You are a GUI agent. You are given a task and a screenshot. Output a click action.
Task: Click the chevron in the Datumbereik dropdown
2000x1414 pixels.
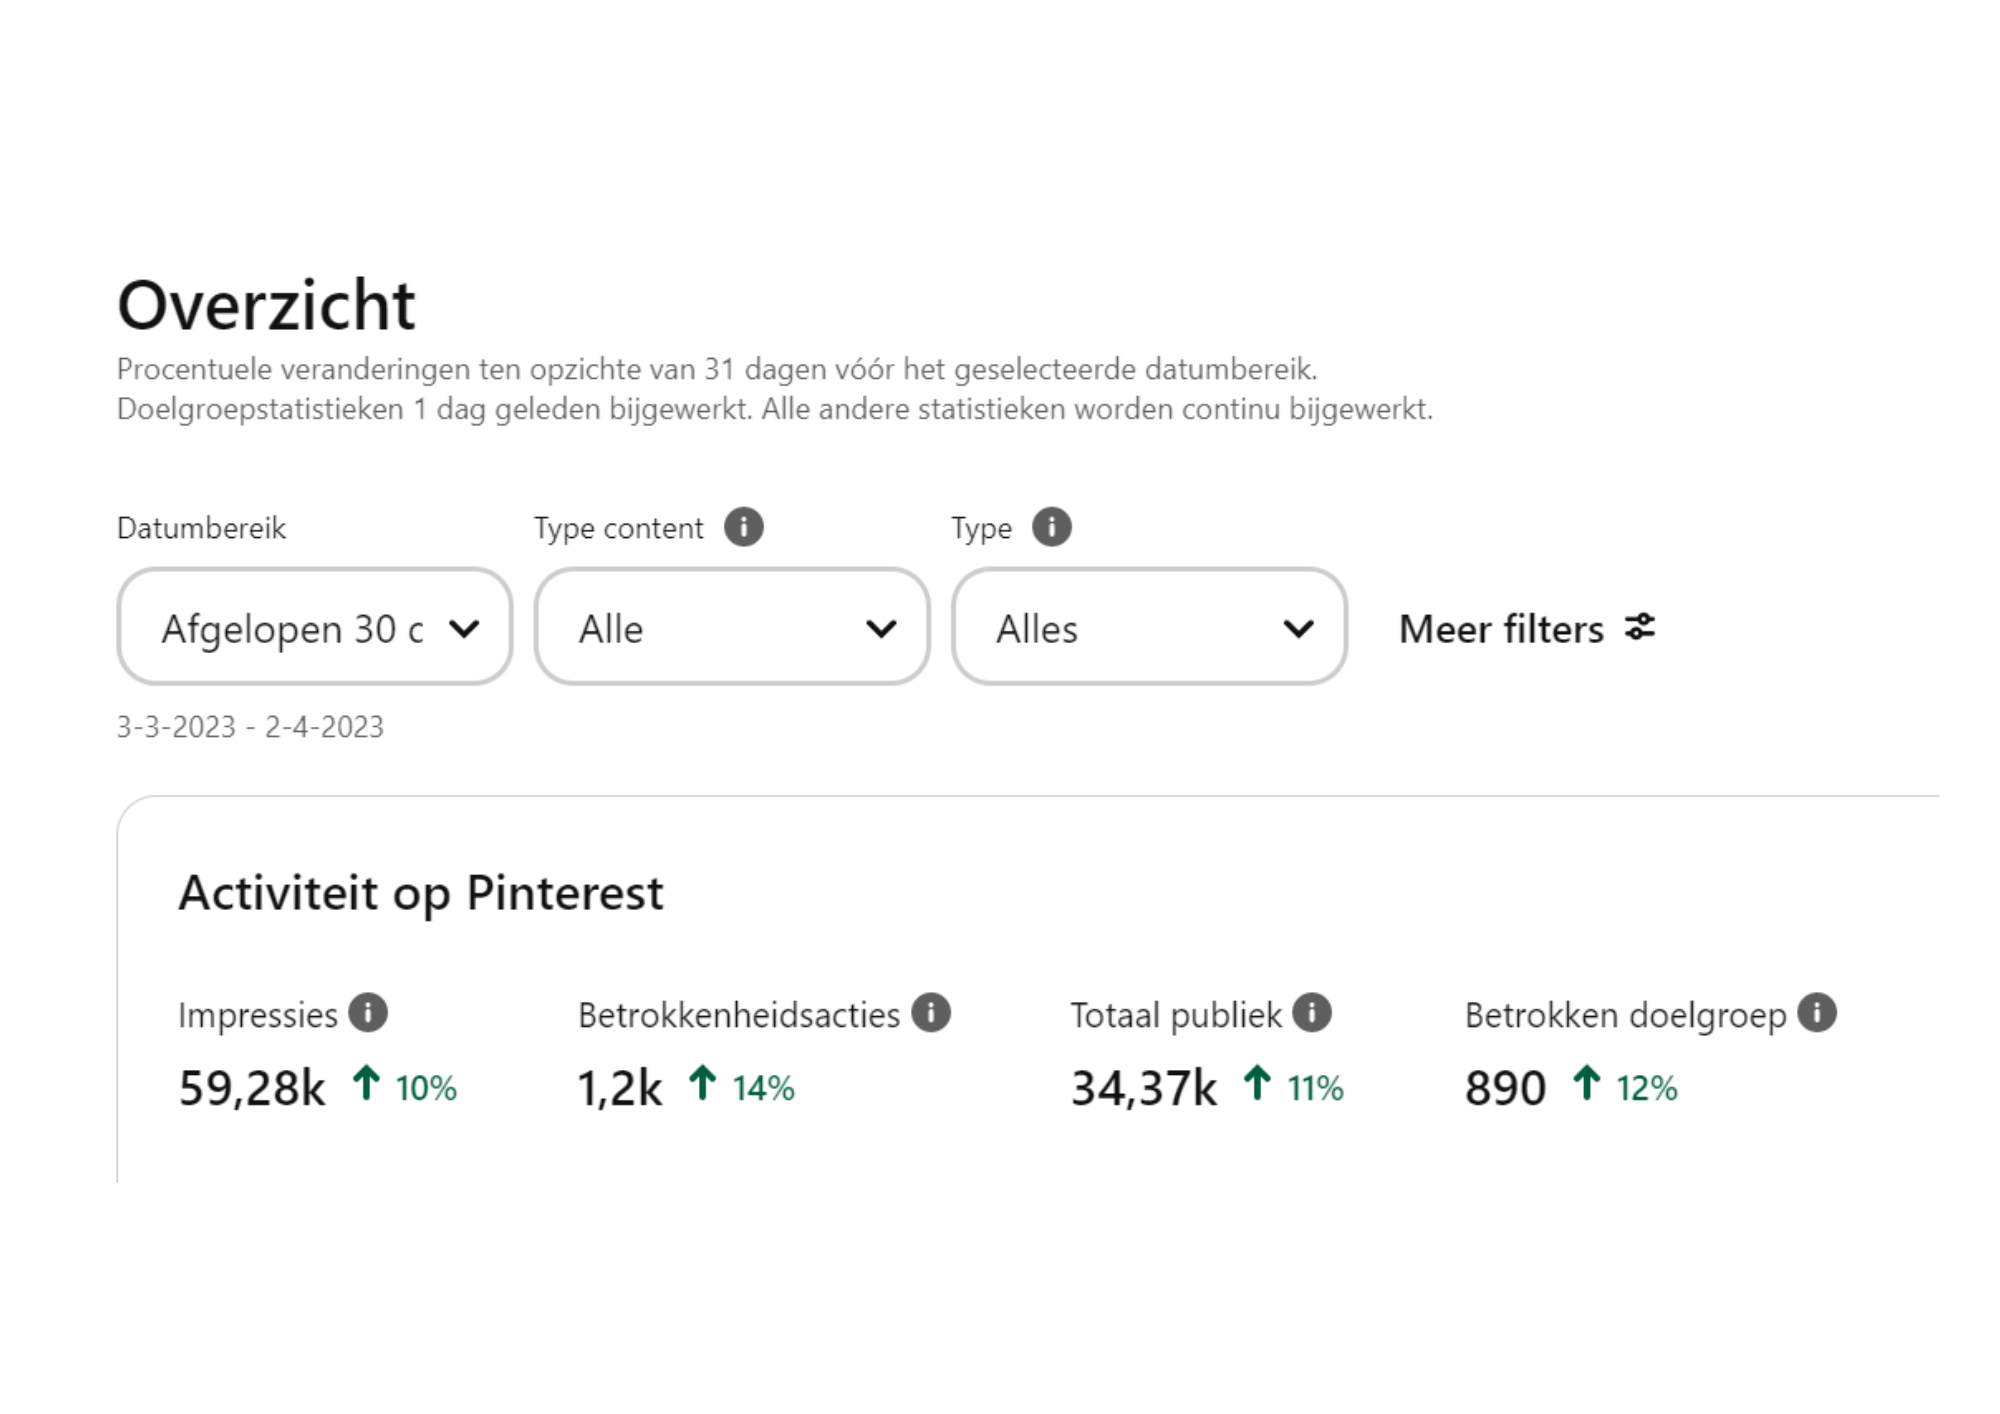[464, 629]
